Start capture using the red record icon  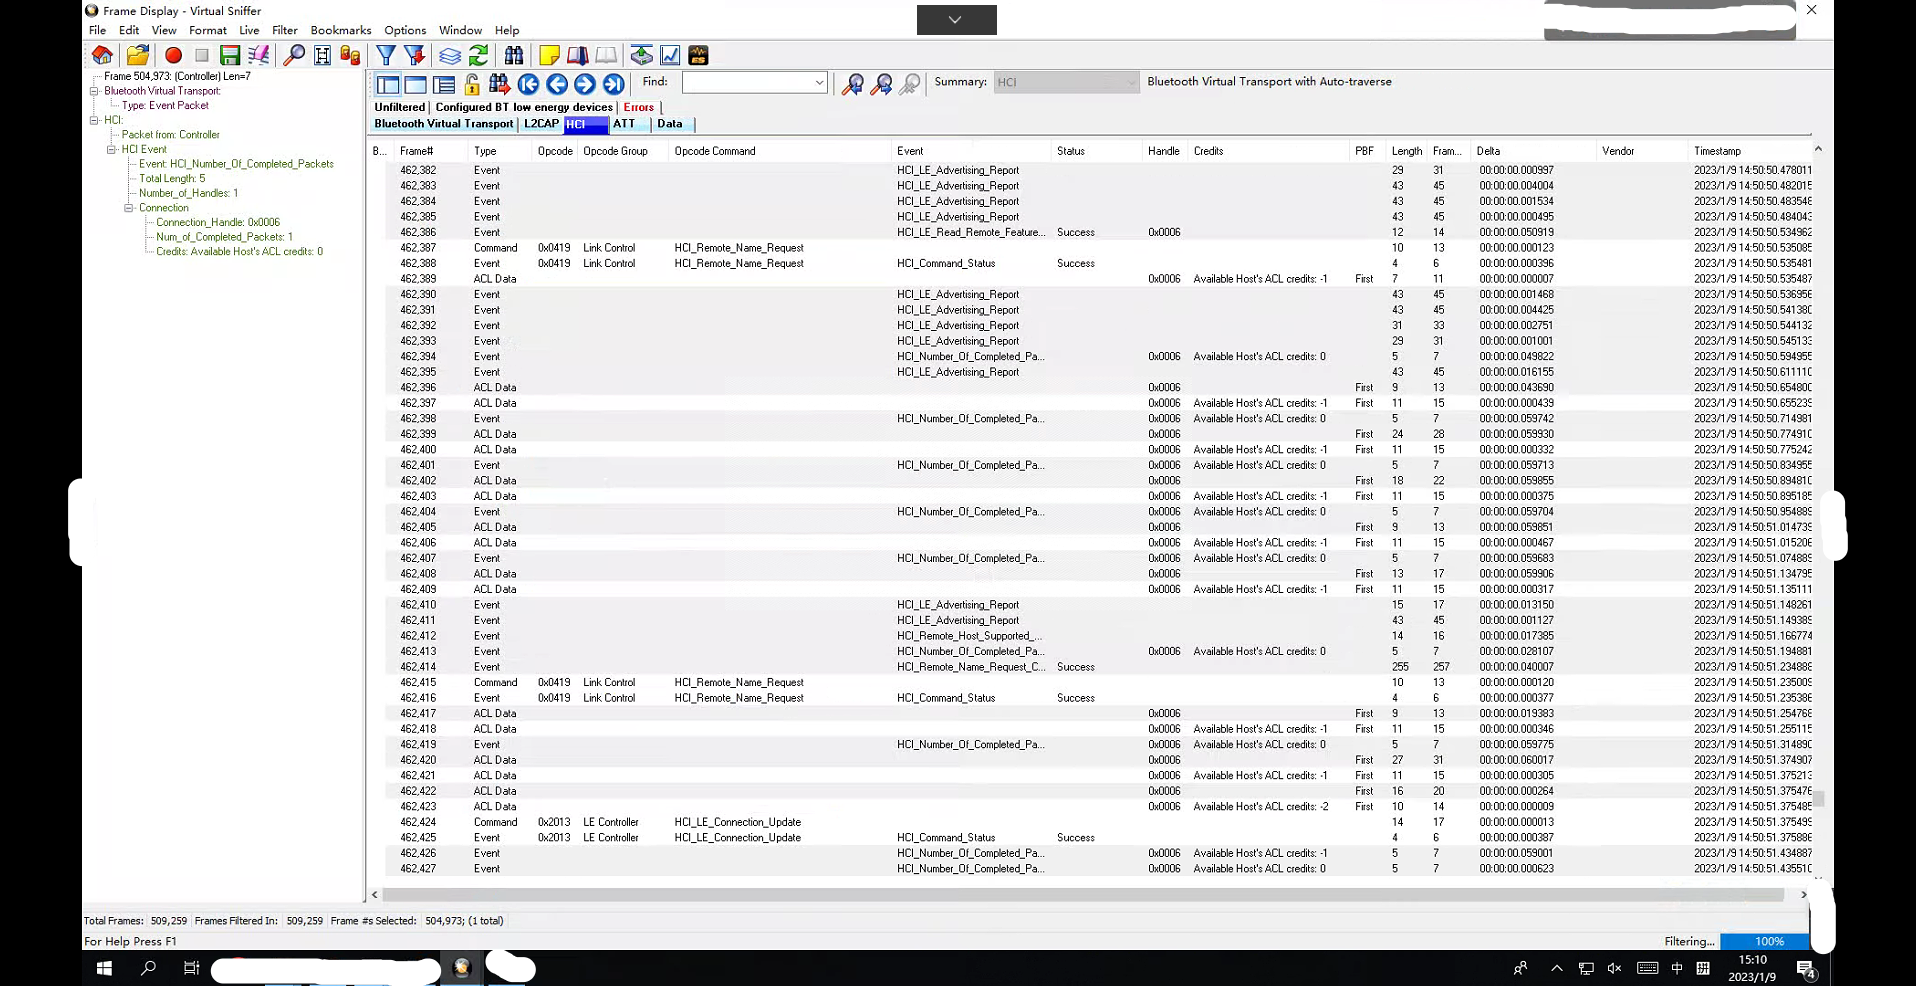(173, 55)
